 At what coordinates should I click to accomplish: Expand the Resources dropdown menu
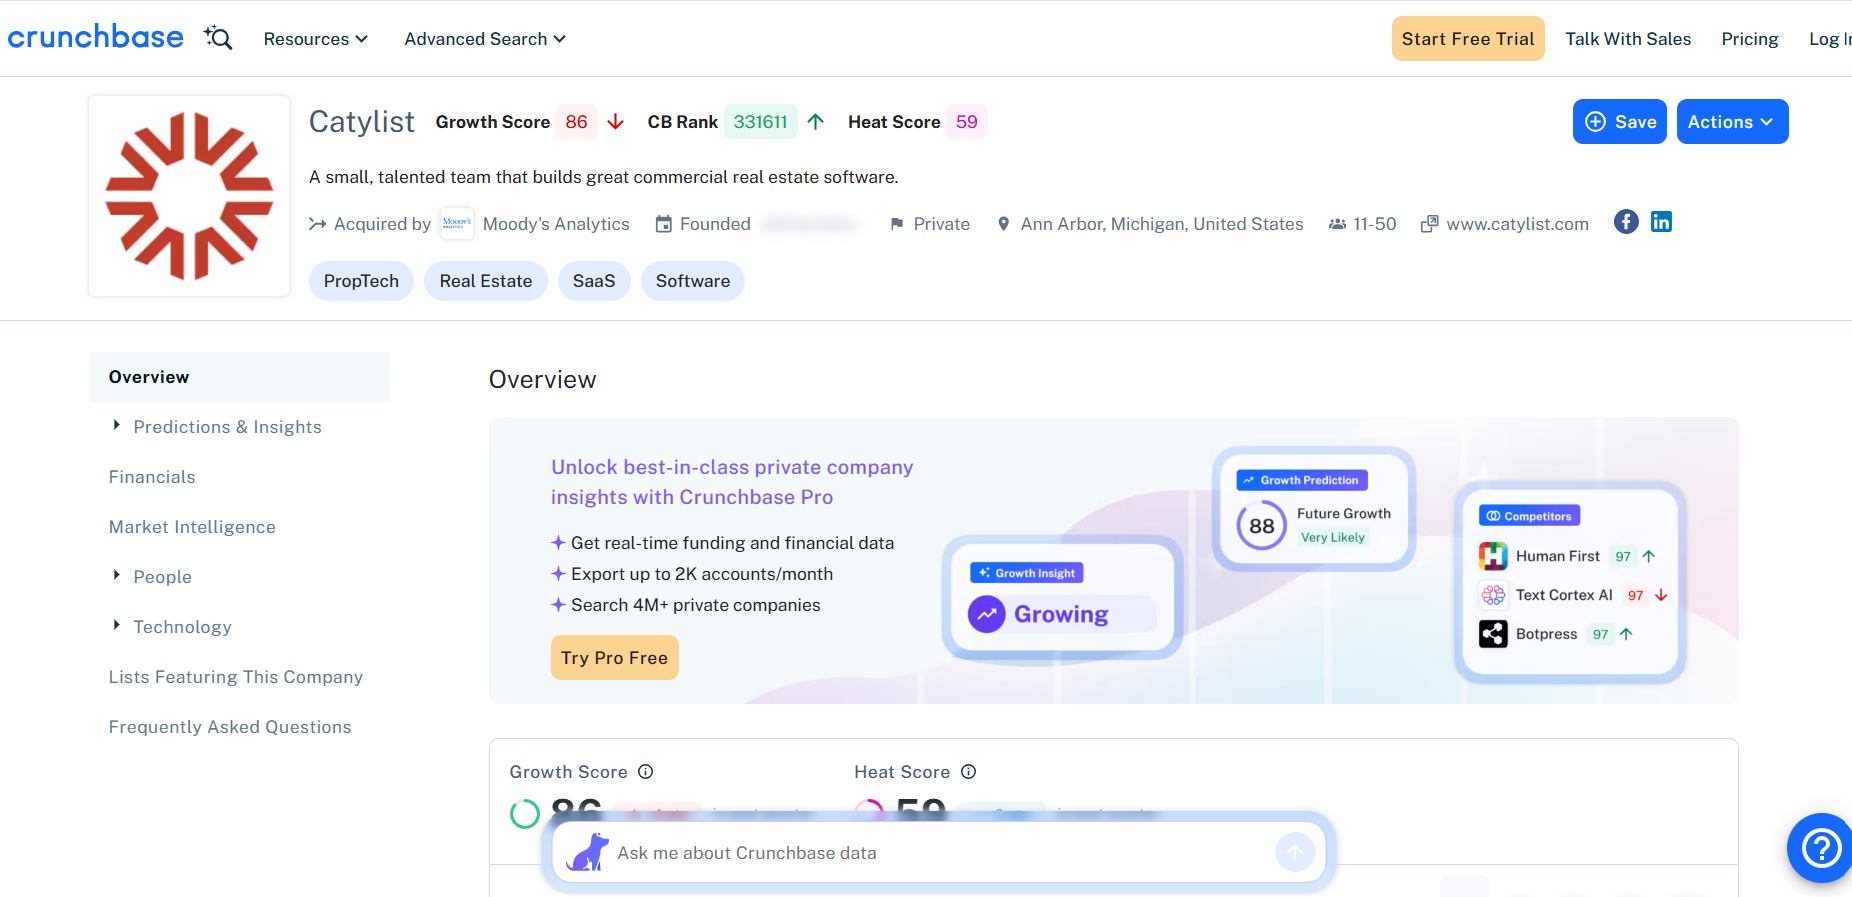315,39
